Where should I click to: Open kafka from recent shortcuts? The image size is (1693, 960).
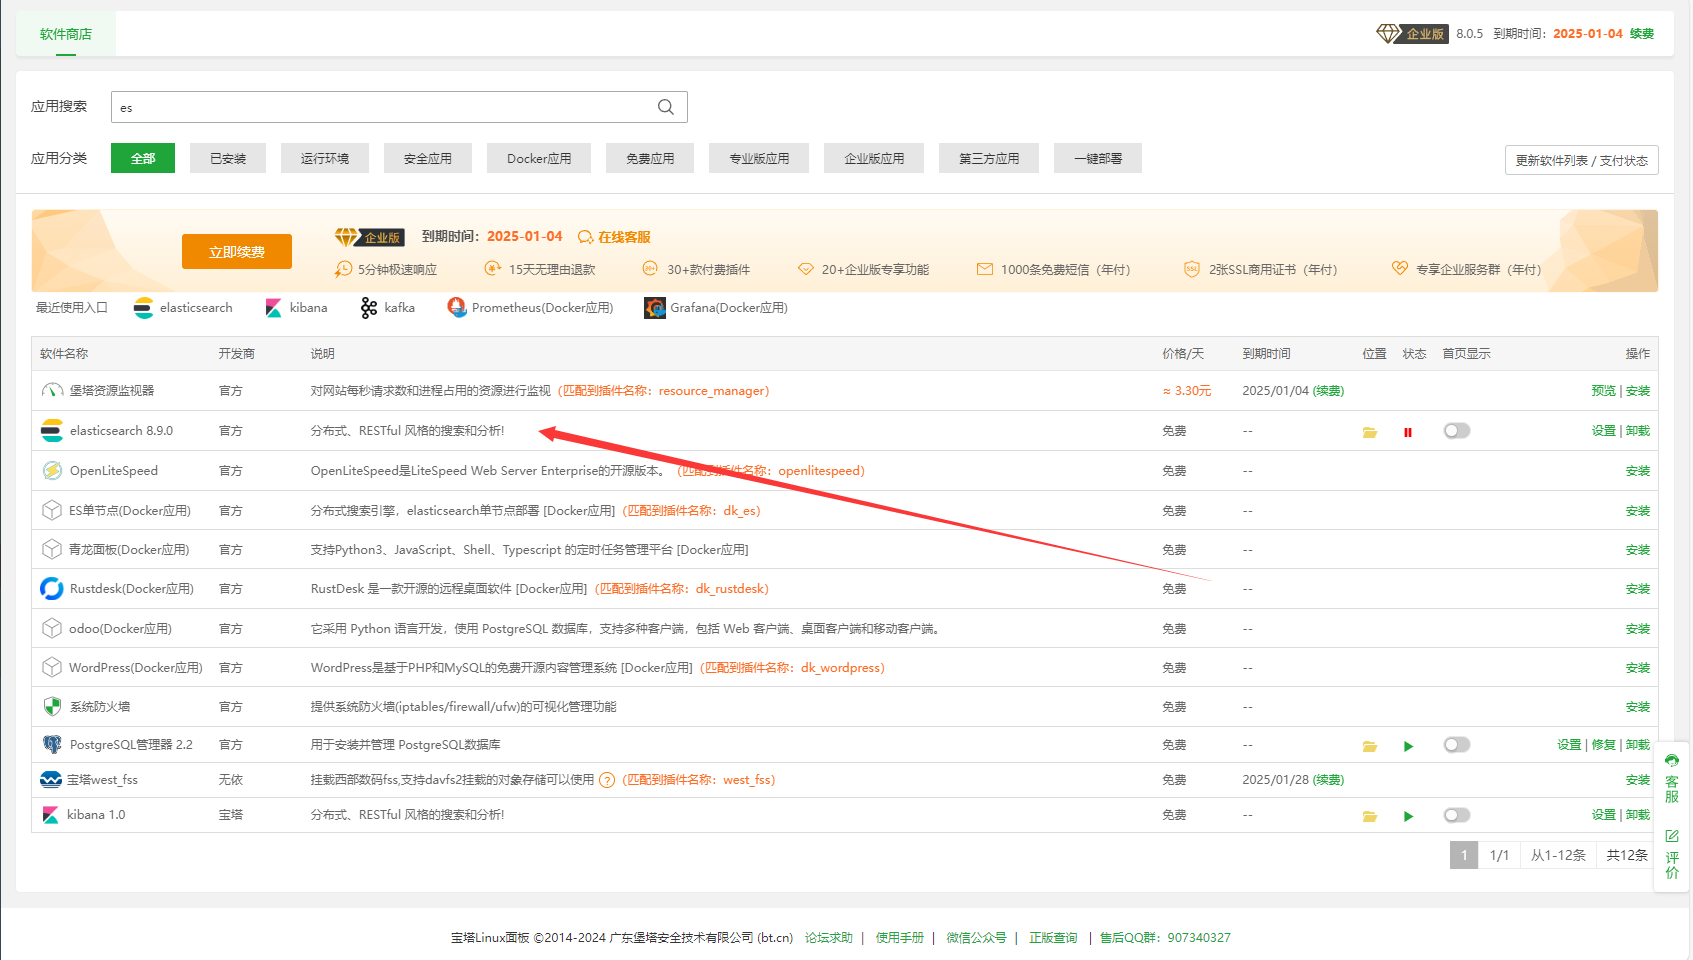388,308
